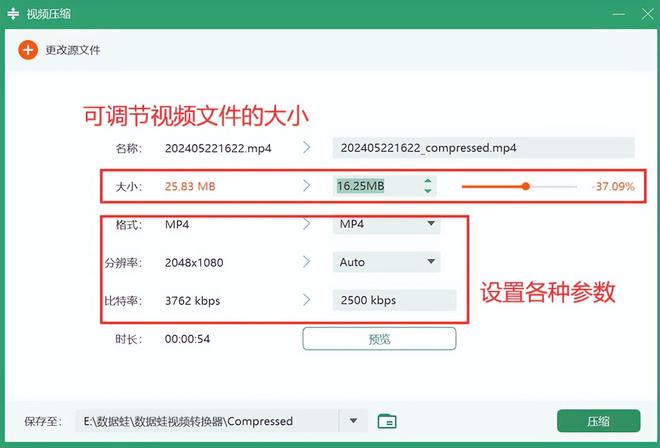The height and width of the screenshot is (448, 660).
Task: Click the orange plus add-source icon
Action: click(x=27, y=50)
